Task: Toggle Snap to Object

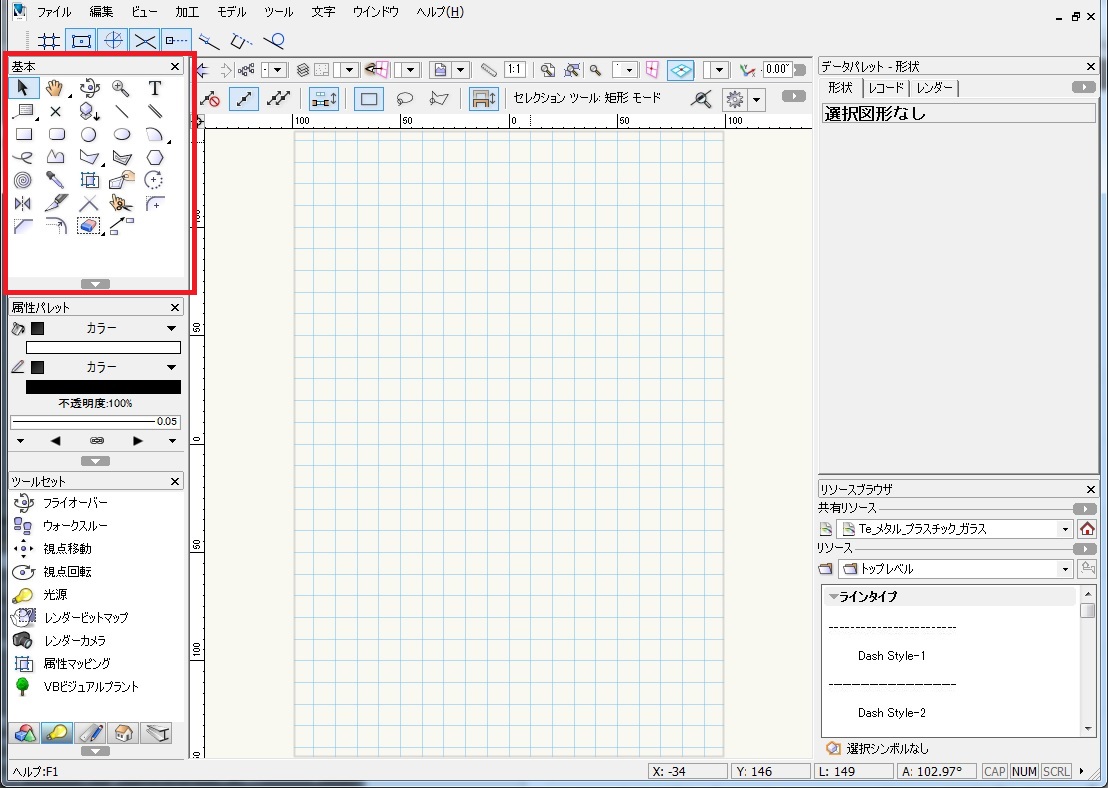Action: pyautogui.click(x=81, y=41)
